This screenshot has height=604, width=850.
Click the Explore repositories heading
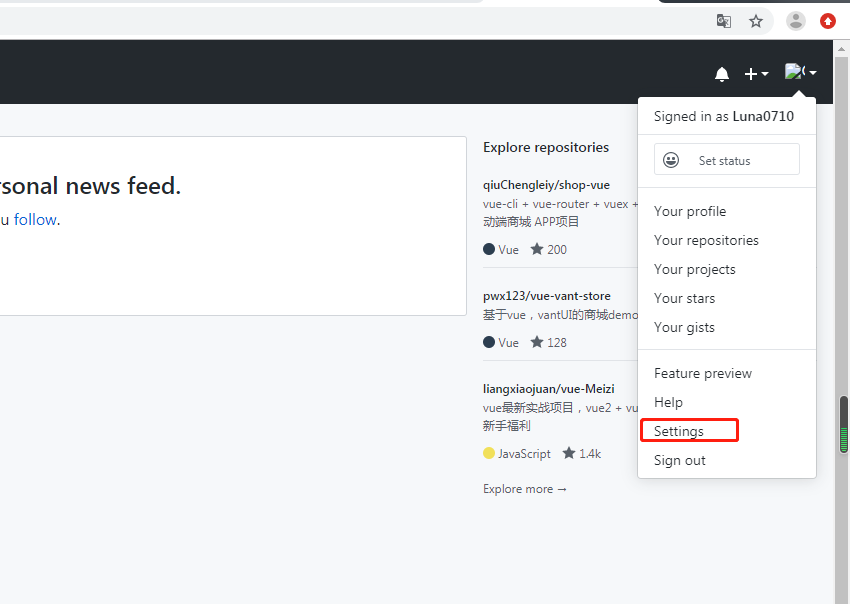tap(546, 147)
